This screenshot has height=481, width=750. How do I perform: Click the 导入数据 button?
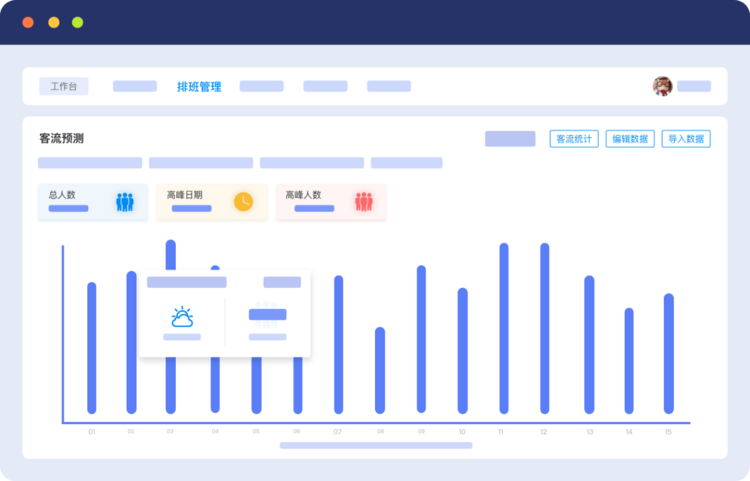click(x=686, y=139)
